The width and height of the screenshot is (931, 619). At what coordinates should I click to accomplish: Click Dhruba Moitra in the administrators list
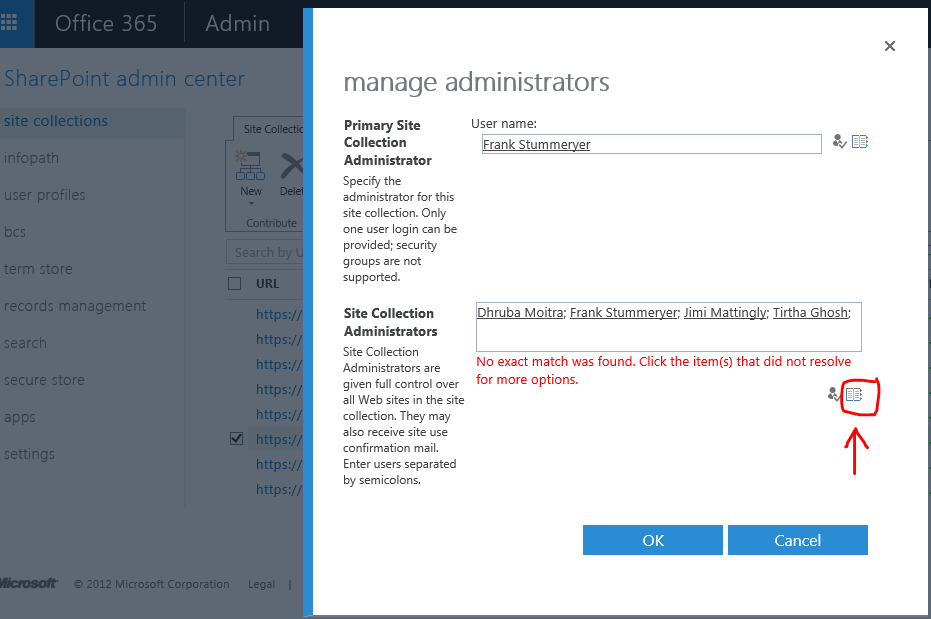click(x=520, y=313)
